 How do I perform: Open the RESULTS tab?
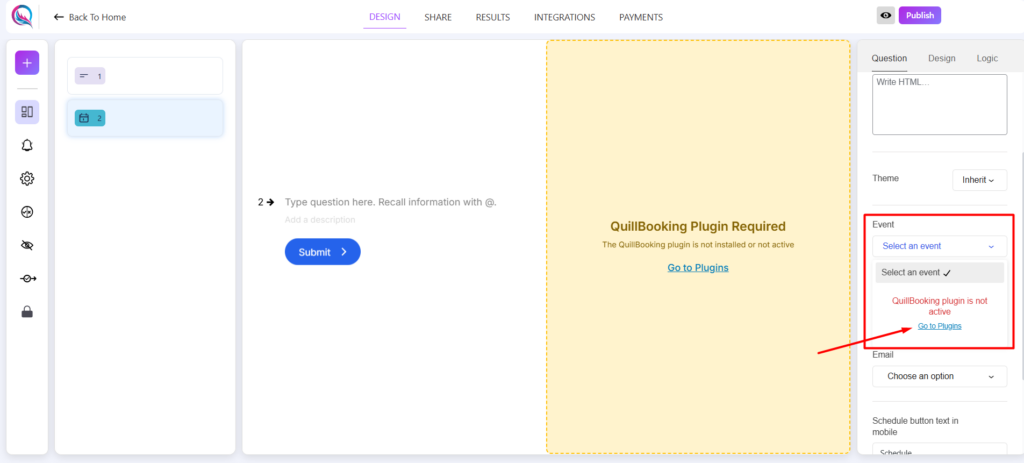[492, 18]
